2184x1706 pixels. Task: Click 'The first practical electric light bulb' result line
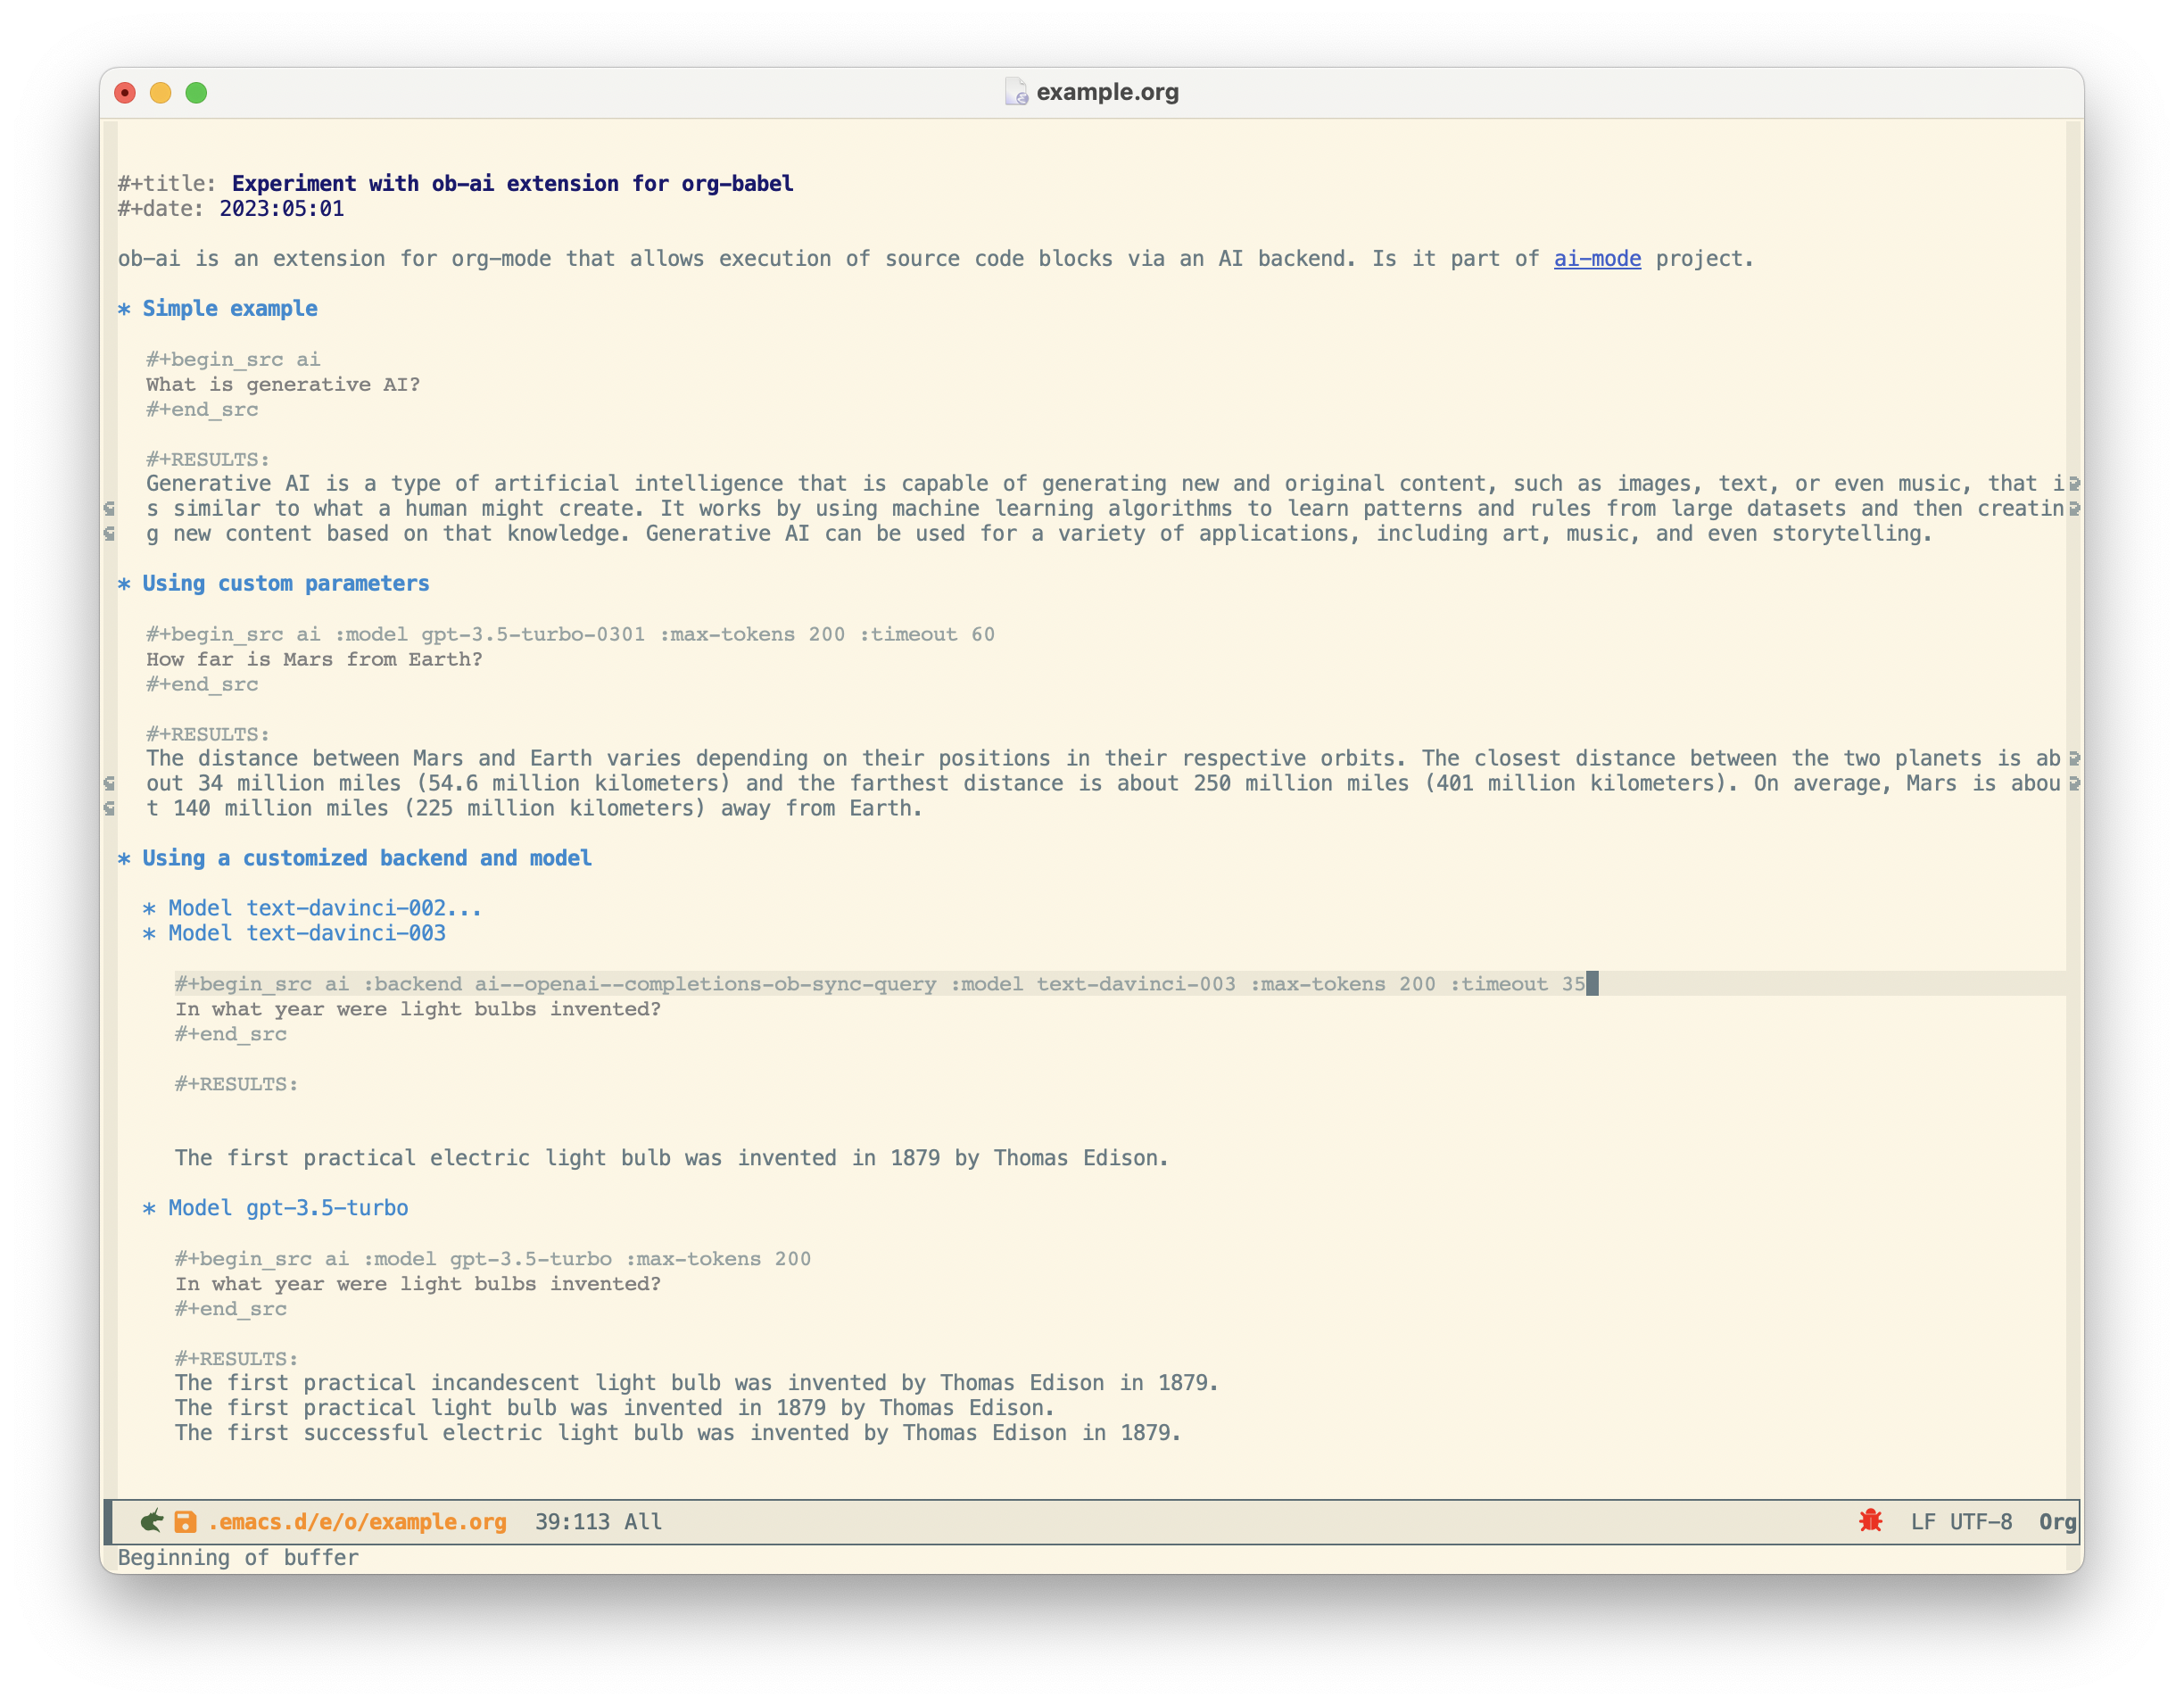[x=671, y=1159]
